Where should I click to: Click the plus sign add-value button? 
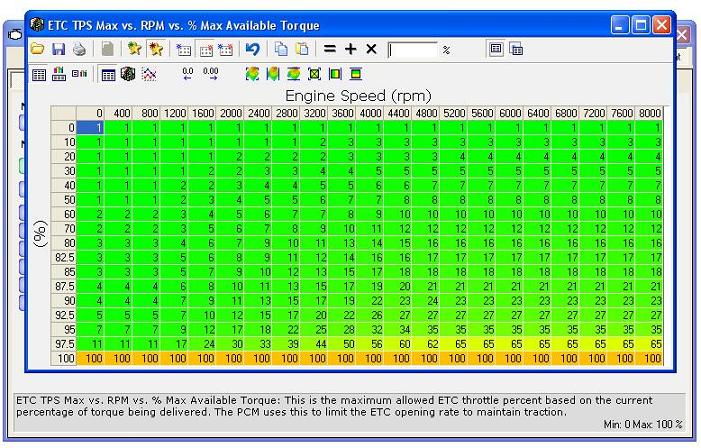tap(350, 48)
